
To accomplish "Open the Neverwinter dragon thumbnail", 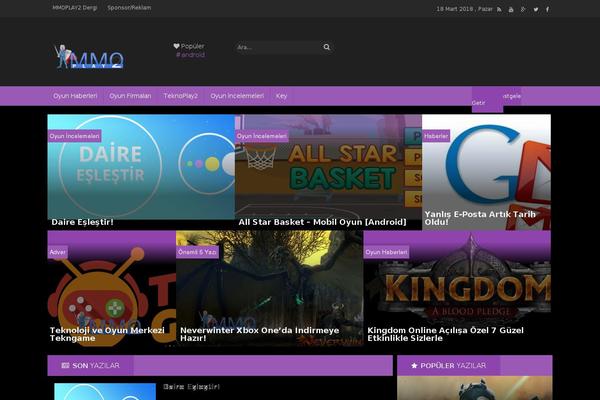I will pos(270,288).
